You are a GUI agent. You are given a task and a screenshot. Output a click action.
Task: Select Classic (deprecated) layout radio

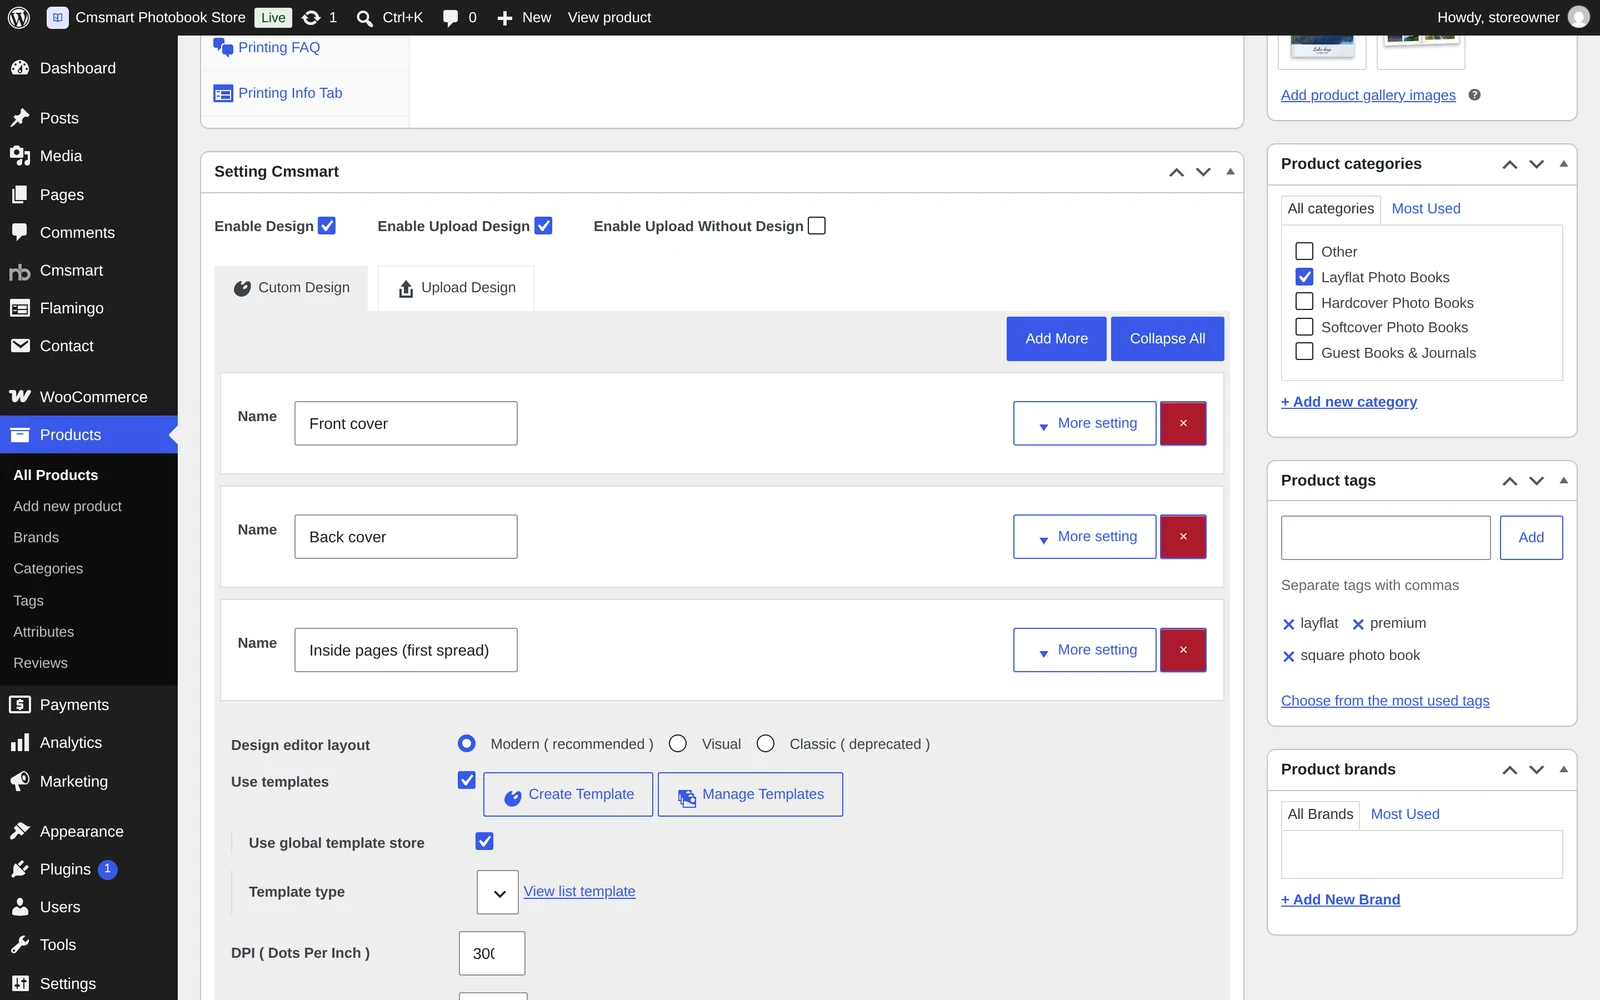tap(766, 744)
